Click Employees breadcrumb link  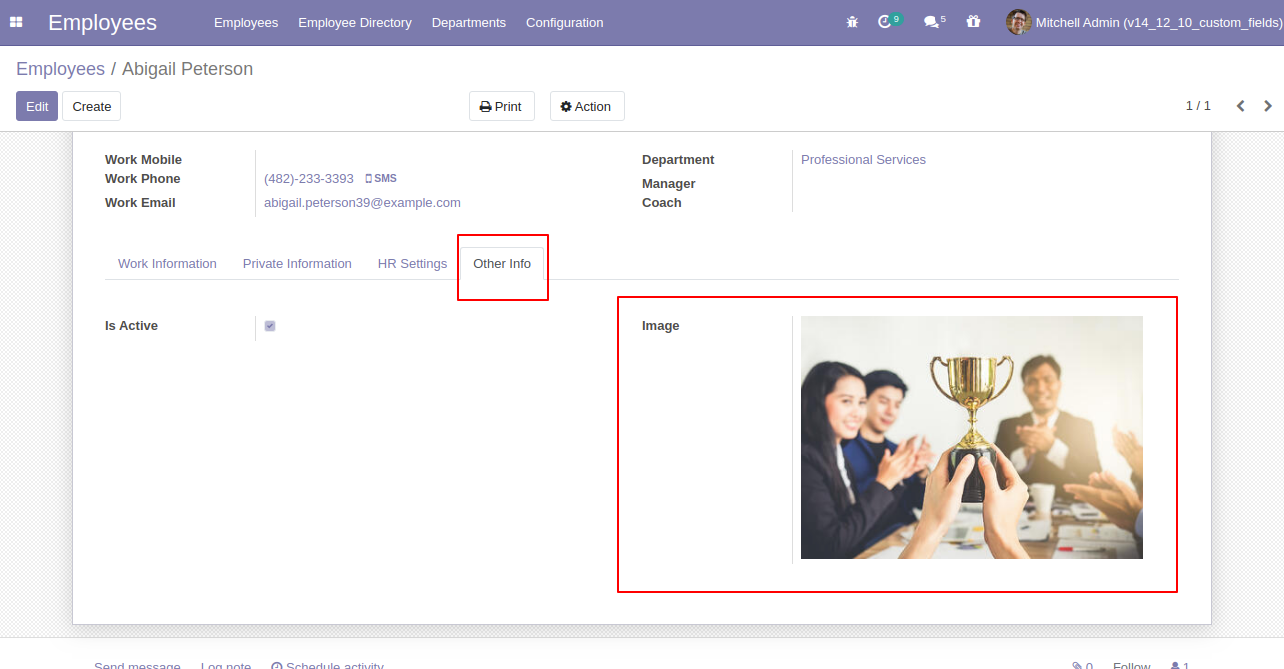coord(60,69)
